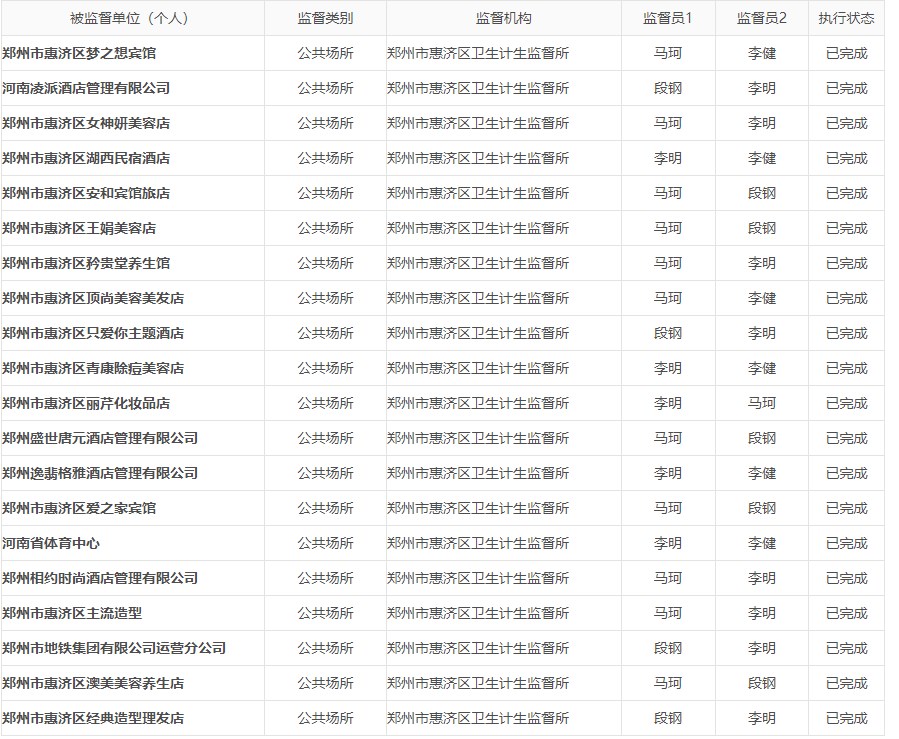
Task: Select 郑州市惠济区主流造型 row name
Action: 72,613
